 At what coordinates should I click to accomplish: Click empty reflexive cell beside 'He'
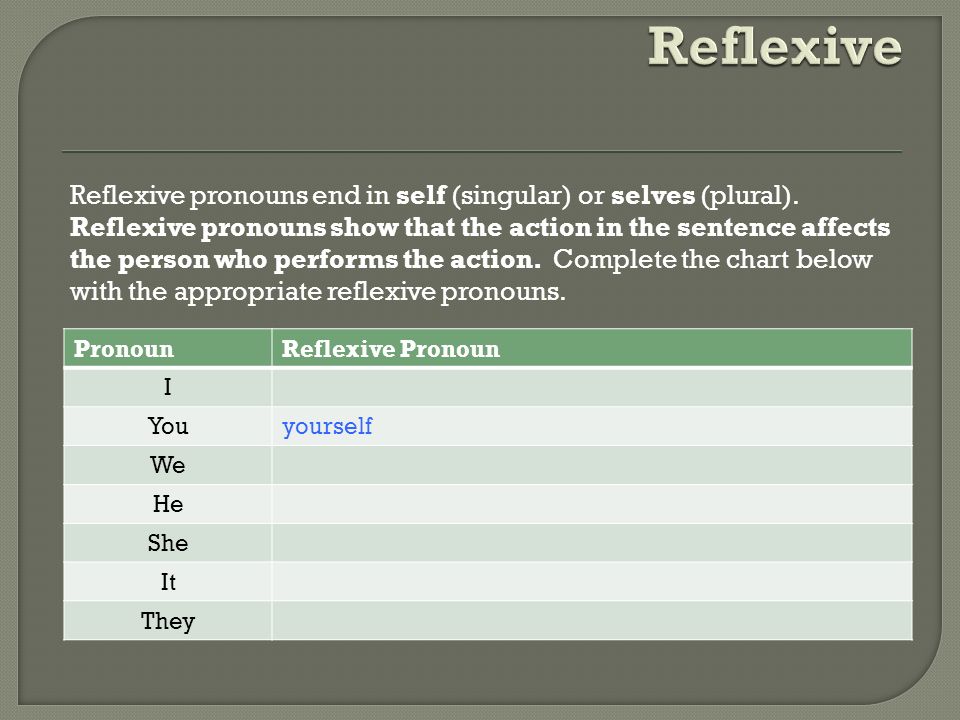click(592, 504)
